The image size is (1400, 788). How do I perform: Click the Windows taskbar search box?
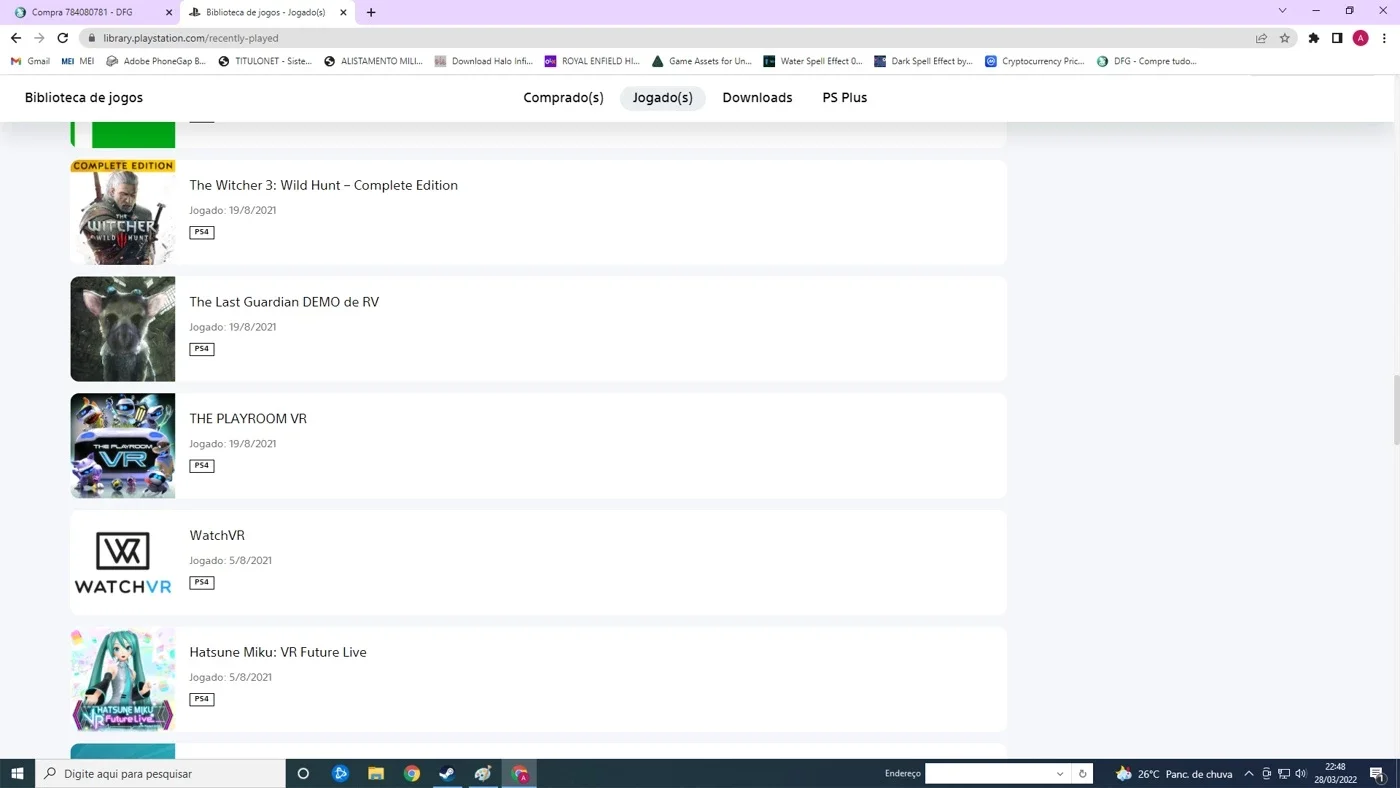pos(161,774)
